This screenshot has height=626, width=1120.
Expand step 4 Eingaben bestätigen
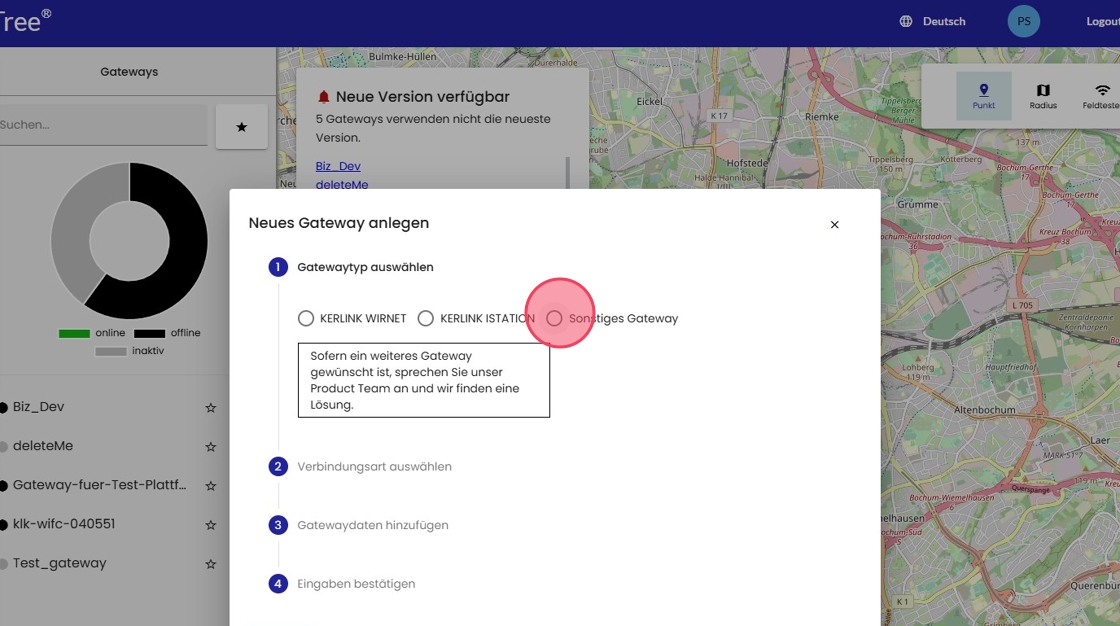pos(356,584)
